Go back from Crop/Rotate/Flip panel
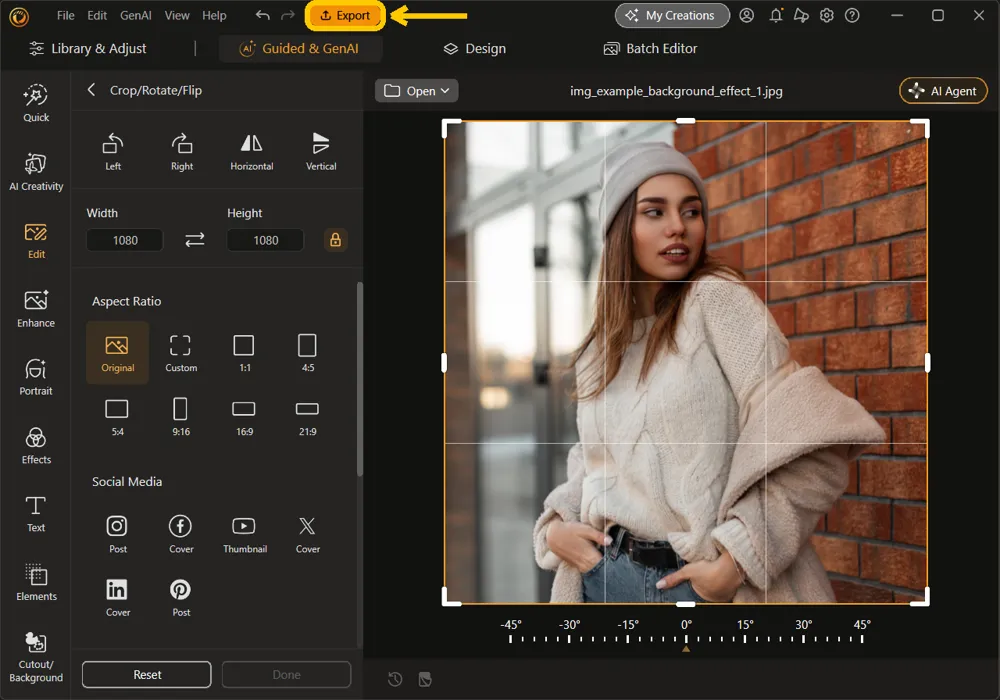The width and height of the screenshot is (1000, 700). coord(91,90)
